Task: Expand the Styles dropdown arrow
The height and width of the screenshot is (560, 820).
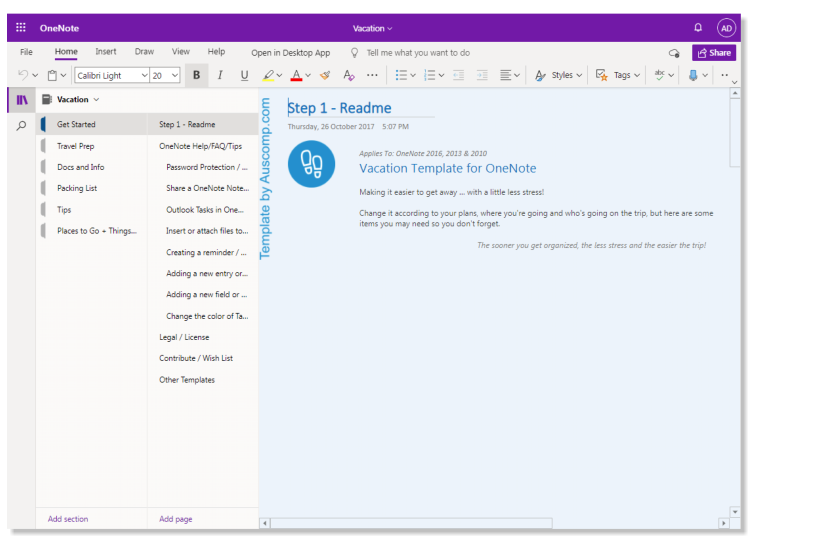Action: coord(579,75)
